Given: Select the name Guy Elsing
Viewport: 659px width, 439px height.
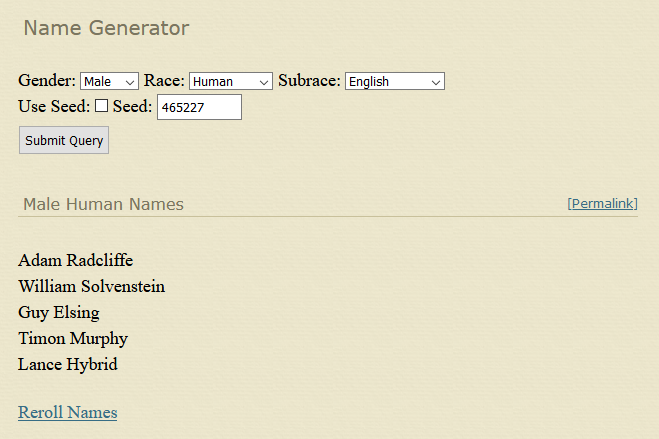Looking at the screenshot, I should 58,313.
